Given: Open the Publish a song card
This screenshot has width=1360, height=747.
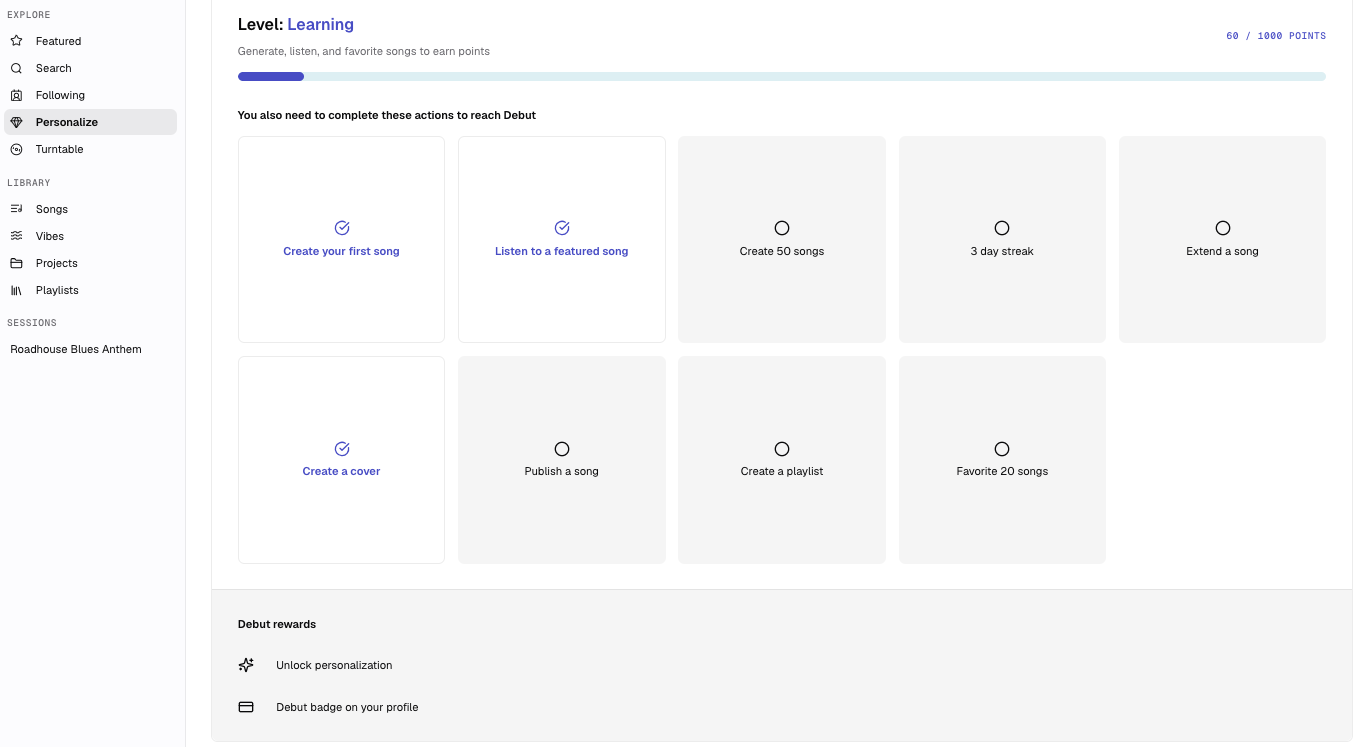Looking at the screenshot, I should click(x=561, y=460).
